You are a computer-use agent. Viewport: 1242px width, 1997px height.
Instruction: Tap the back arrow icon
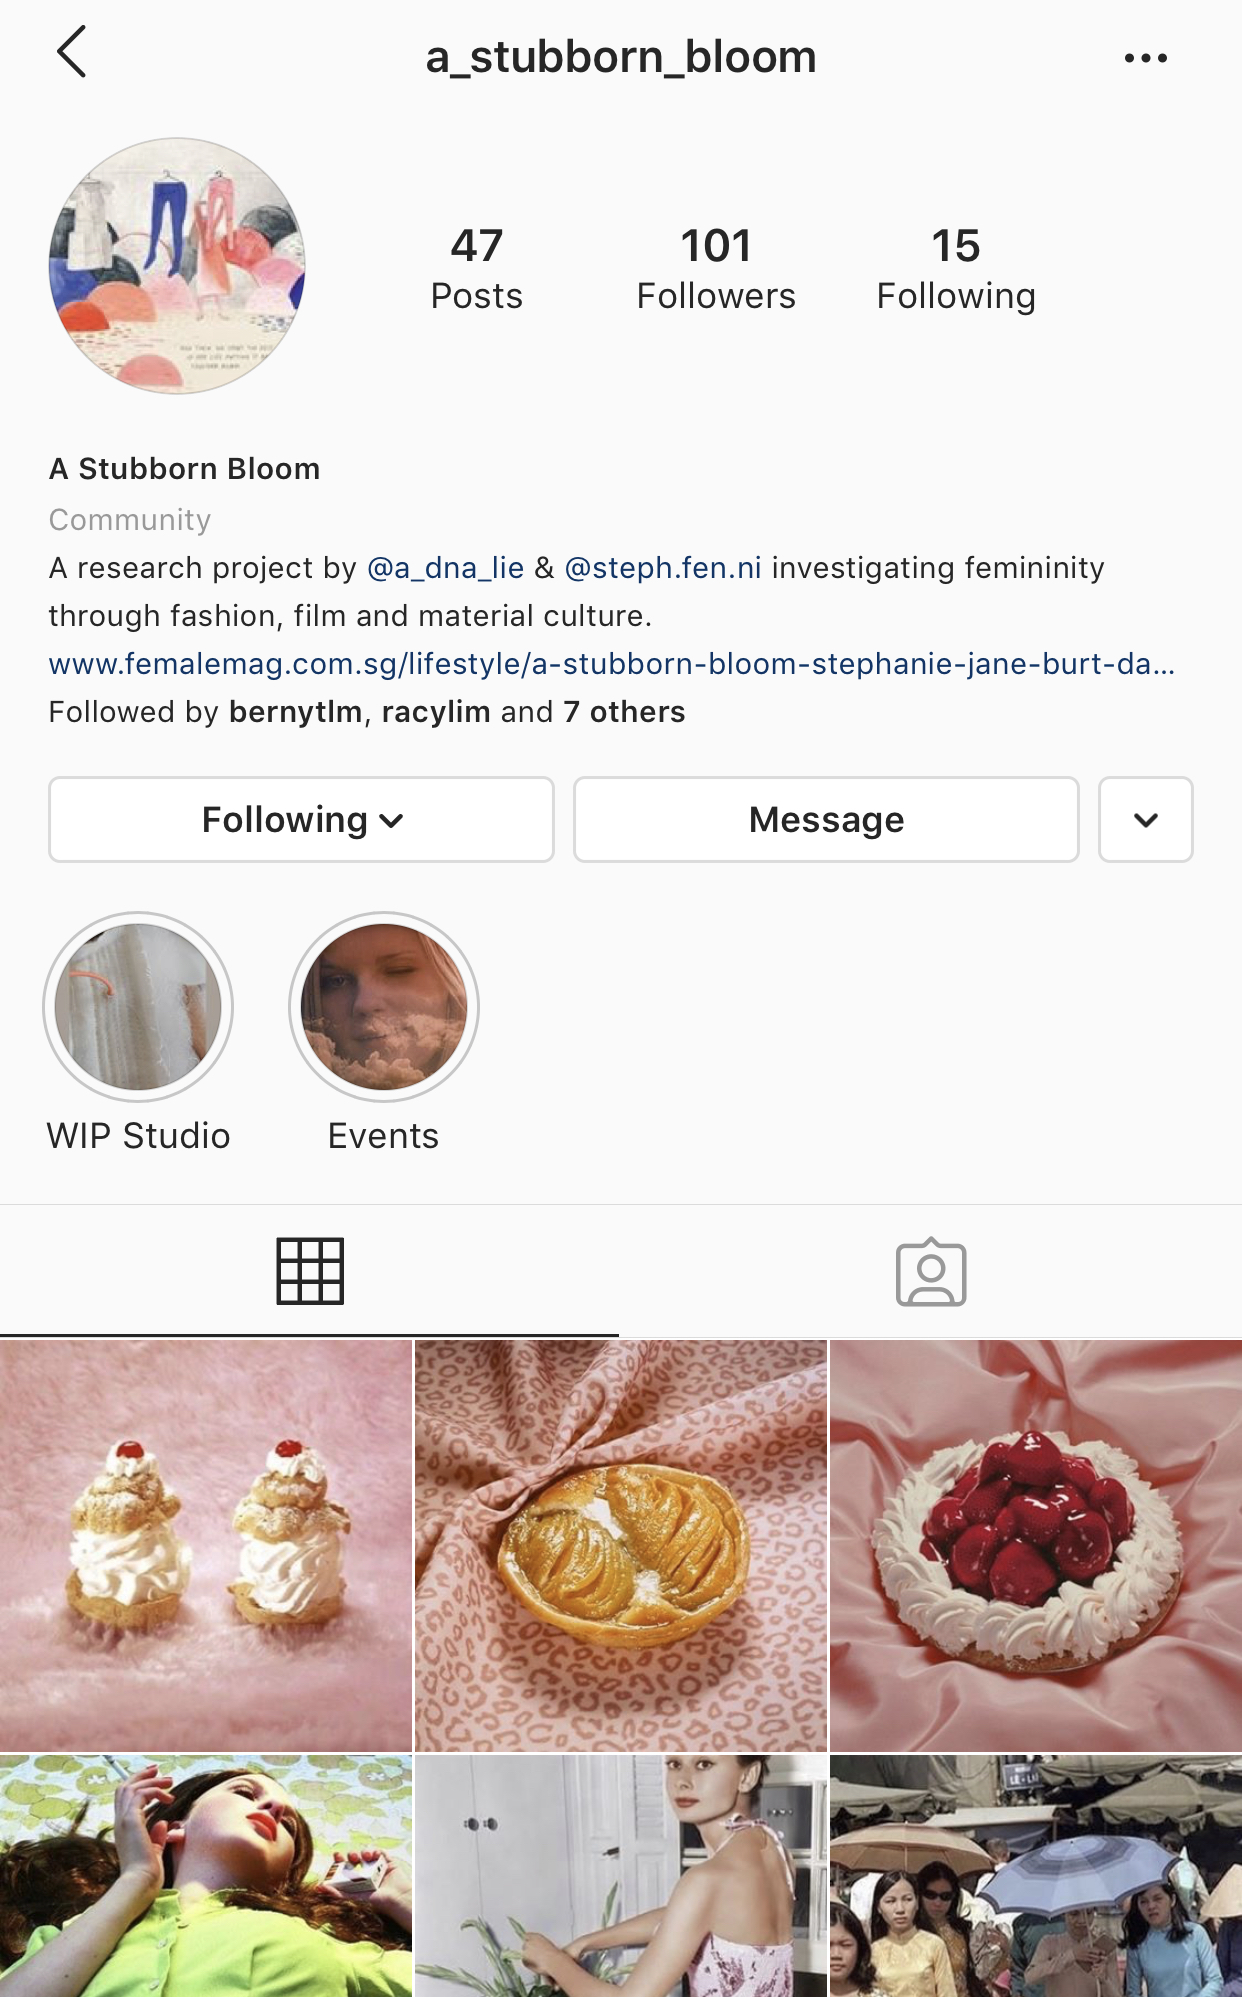[71, 52]
